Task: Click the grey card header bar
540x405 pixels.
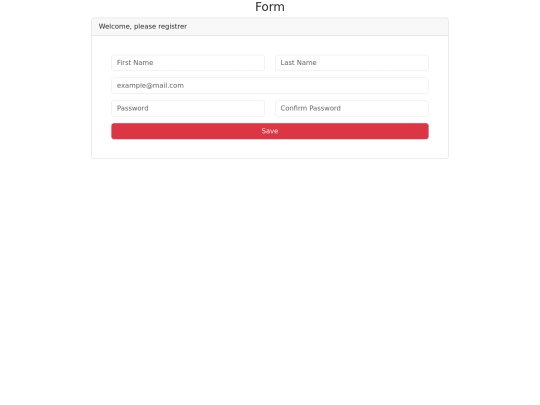Action: pos(270,27)
